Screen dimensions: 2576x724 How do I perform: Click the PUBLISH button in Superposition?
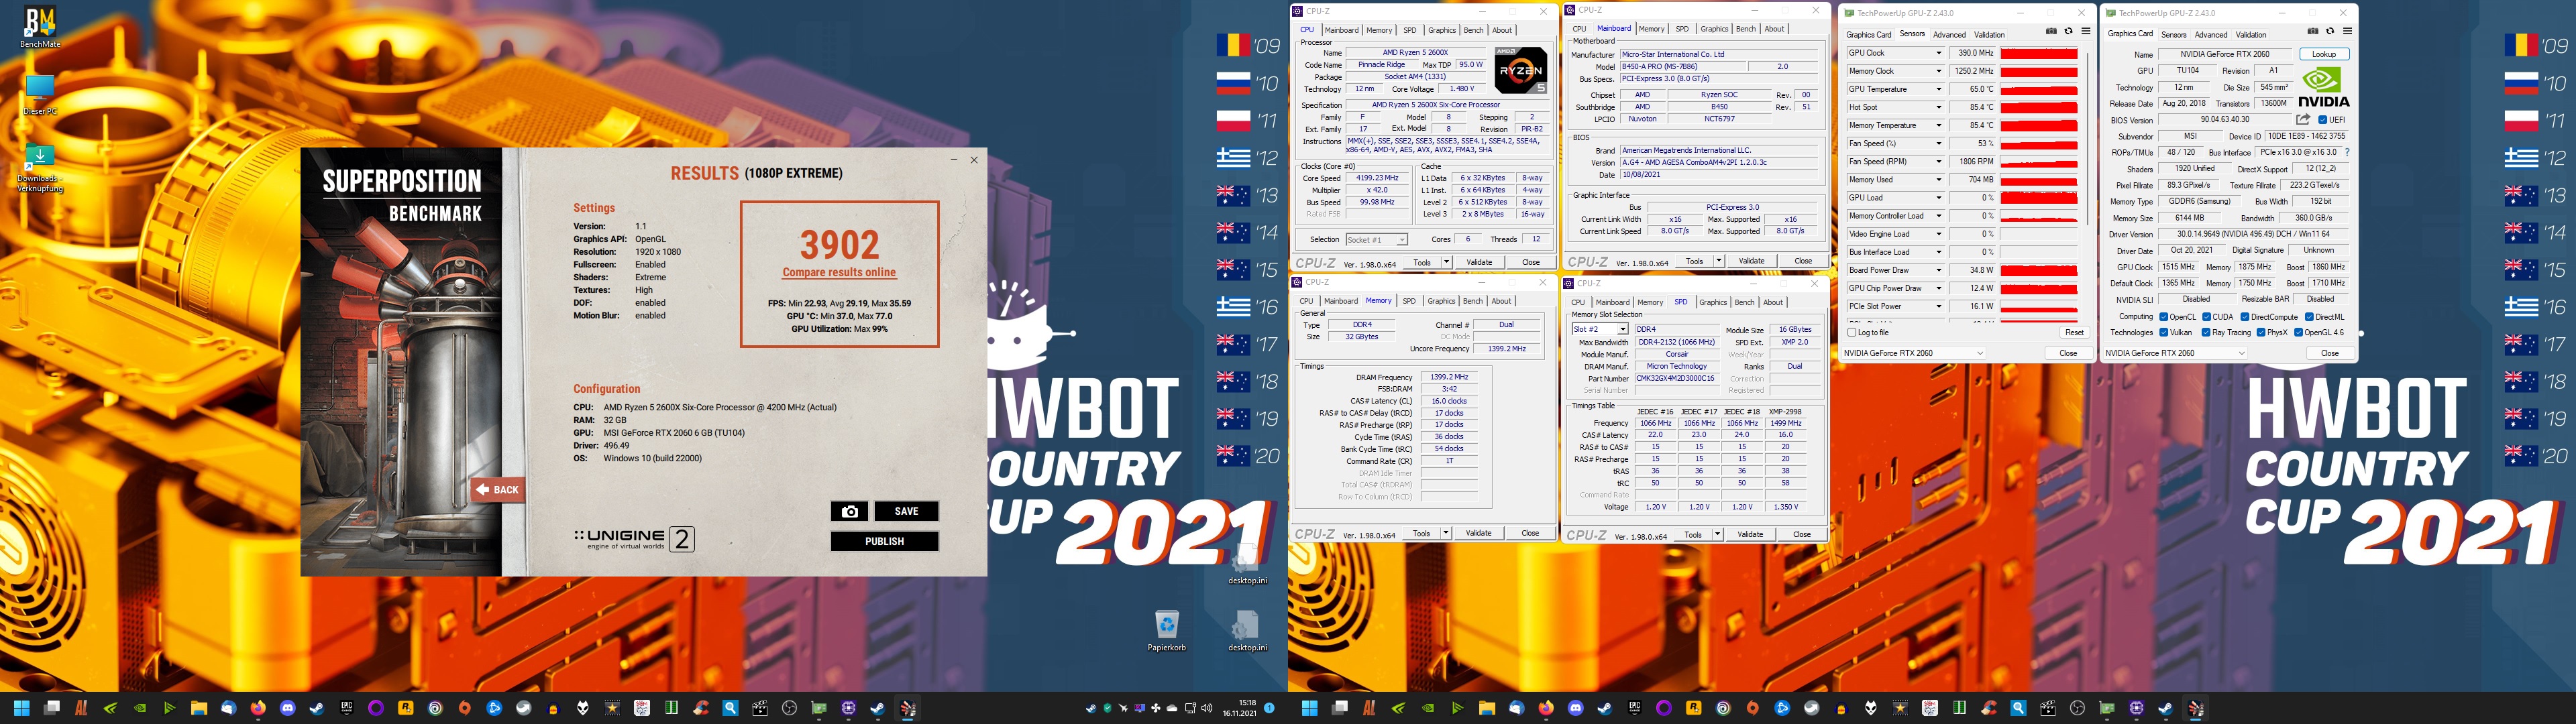[x=884, y=541]
